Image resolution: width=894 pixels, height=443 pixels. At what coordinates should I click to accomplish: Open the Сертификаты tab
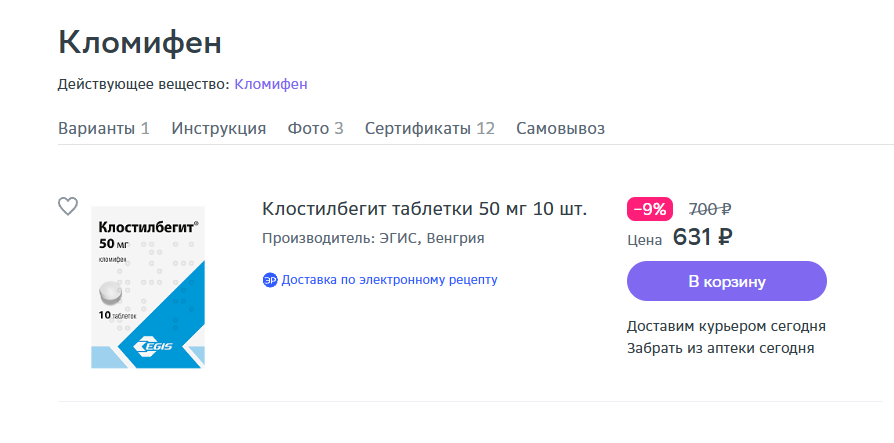(430, 128)
